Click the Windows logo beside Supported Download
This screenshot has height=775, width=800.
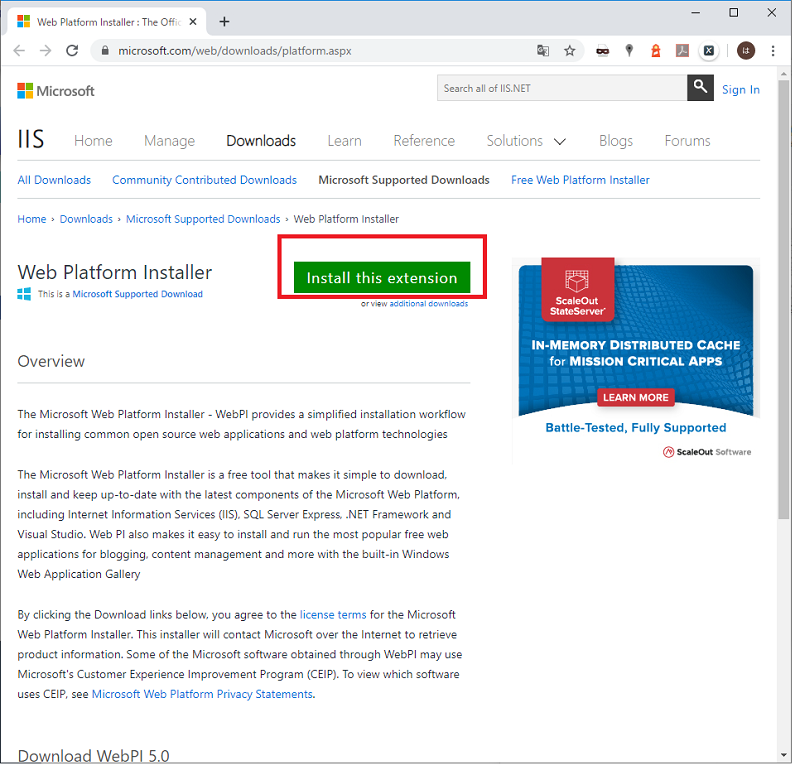[24, 294]
